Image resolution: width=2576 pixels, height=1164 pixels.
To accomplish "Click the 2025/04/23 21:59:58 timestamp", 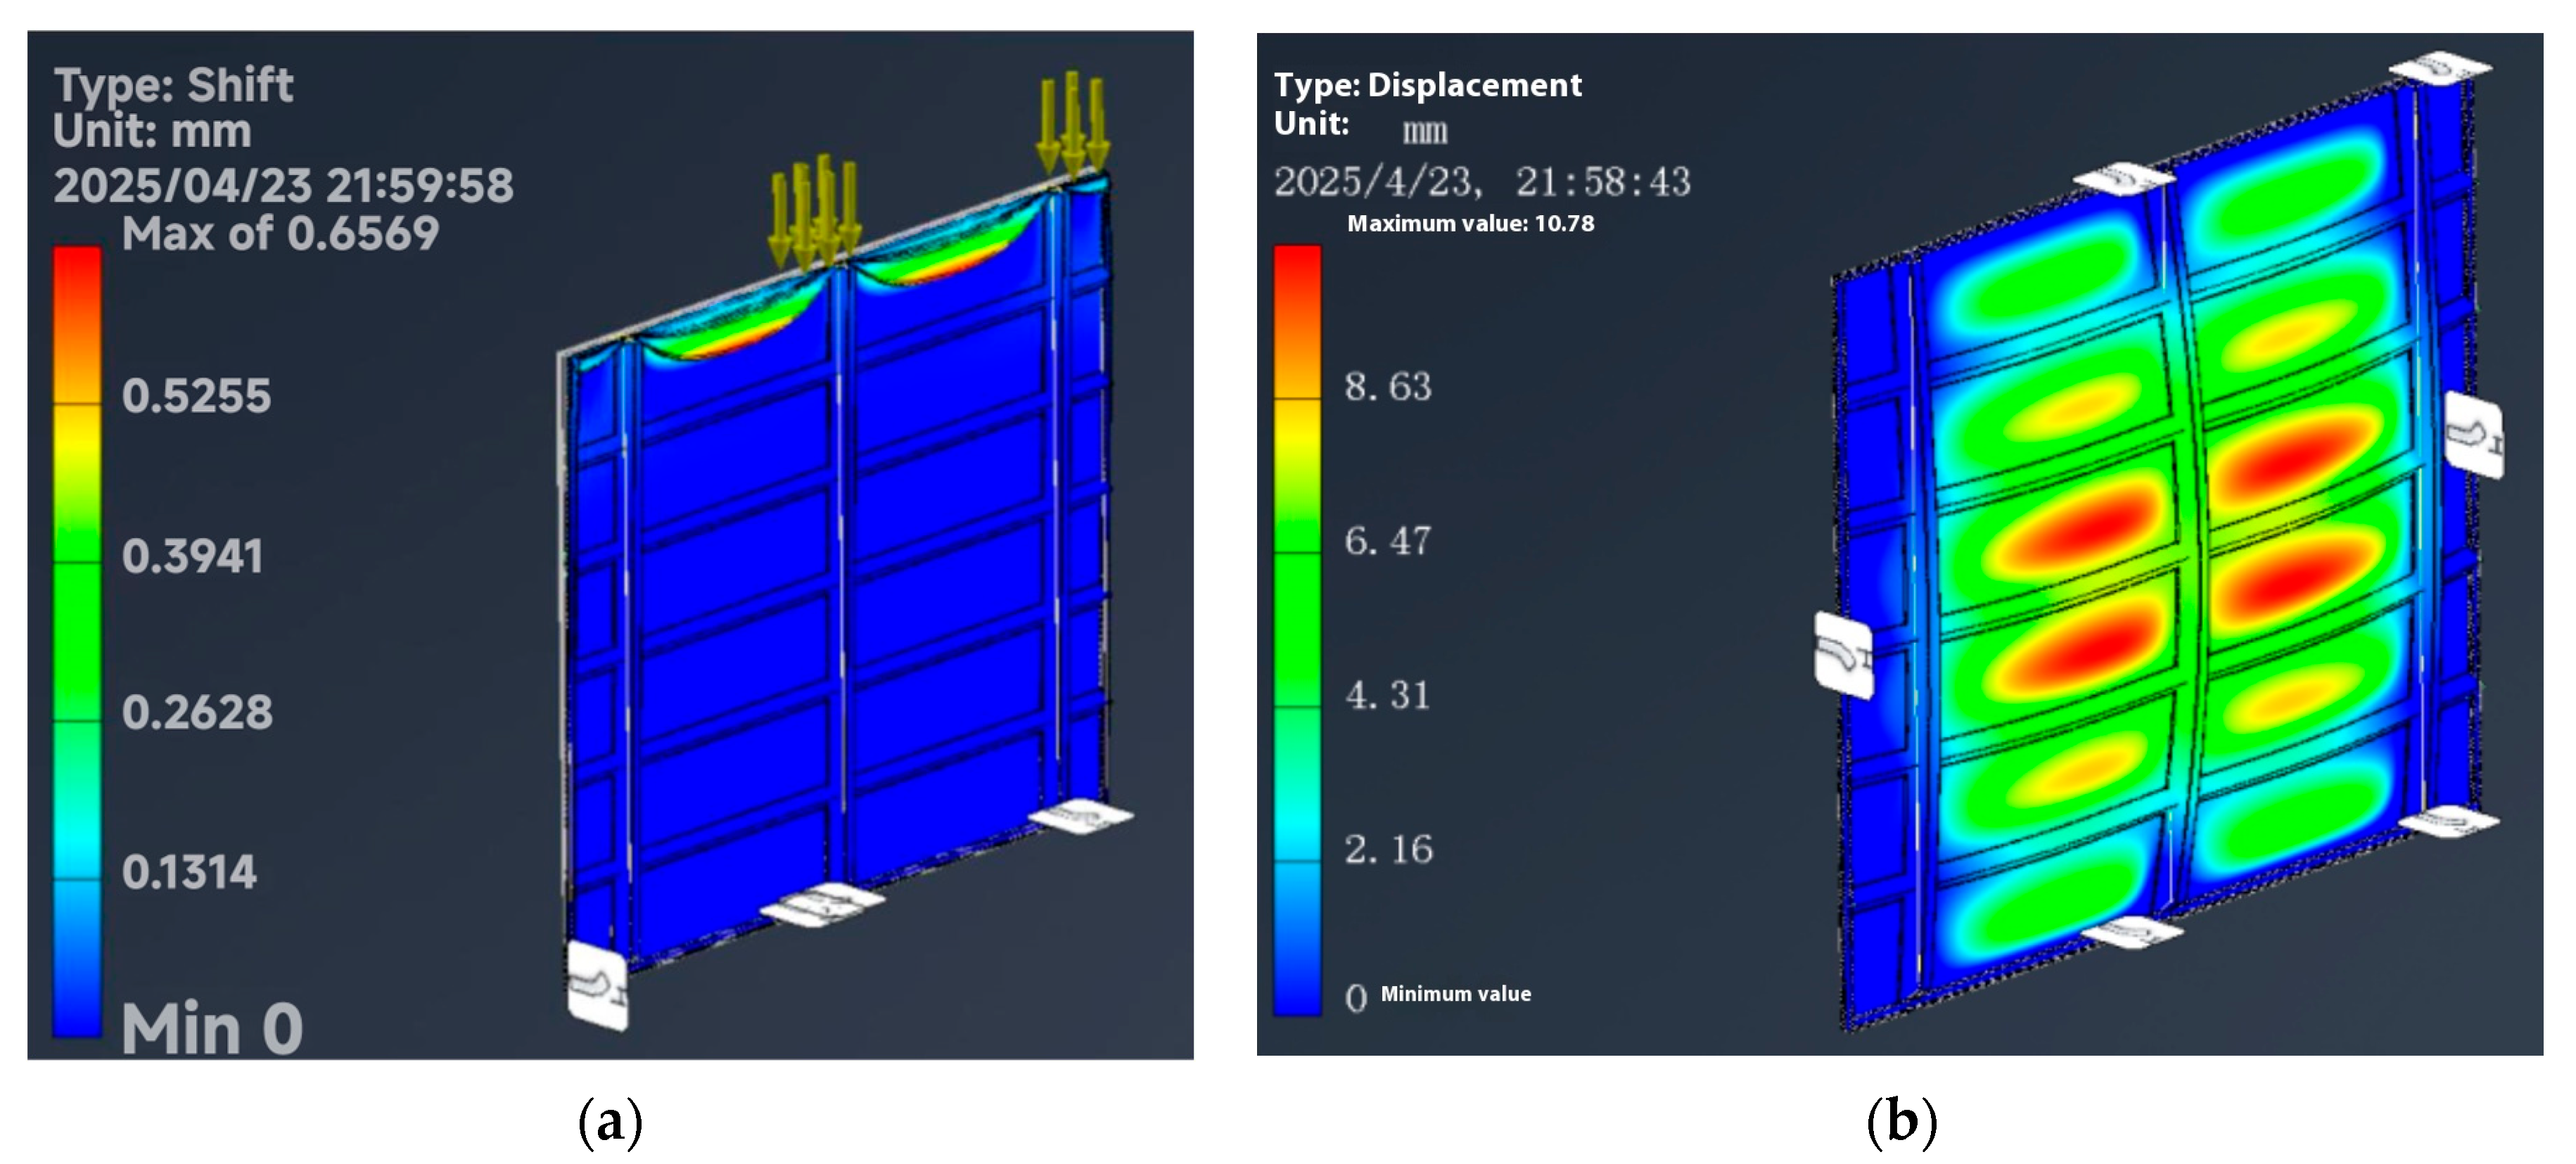I will pos(283,186).
